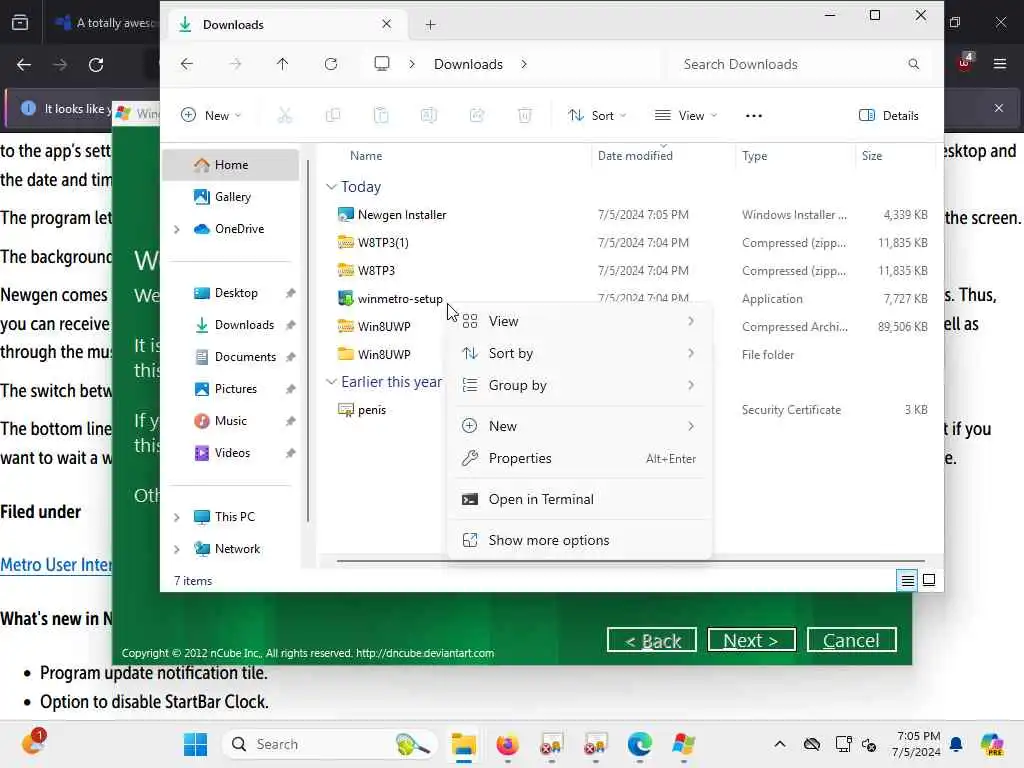The height and width of the screenshot is (768, 1024).
Task: Choose Open in Terminal
Action: [579, 500]
